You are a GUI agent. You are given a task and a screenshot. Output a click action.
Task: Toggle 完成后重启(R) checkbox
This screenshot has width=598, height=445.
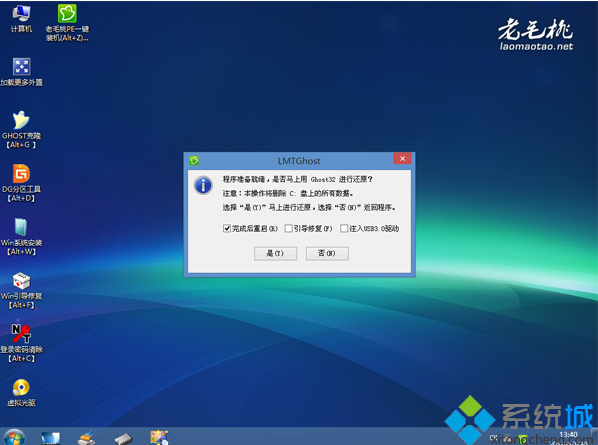click(x=227, y=228)
